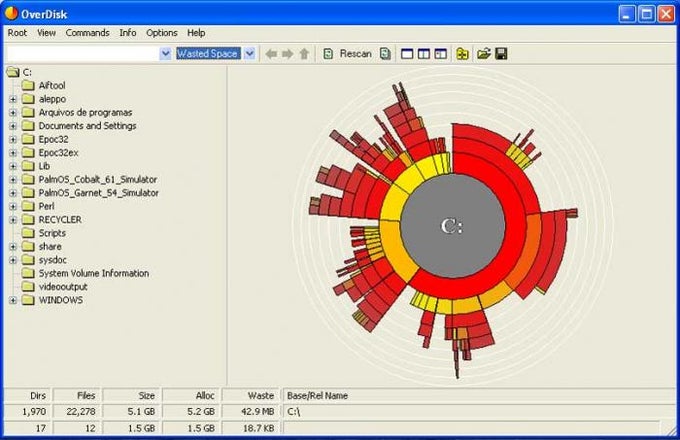Open the Commands menu
This screenshot has height=440, width=680.
point(88,33)
